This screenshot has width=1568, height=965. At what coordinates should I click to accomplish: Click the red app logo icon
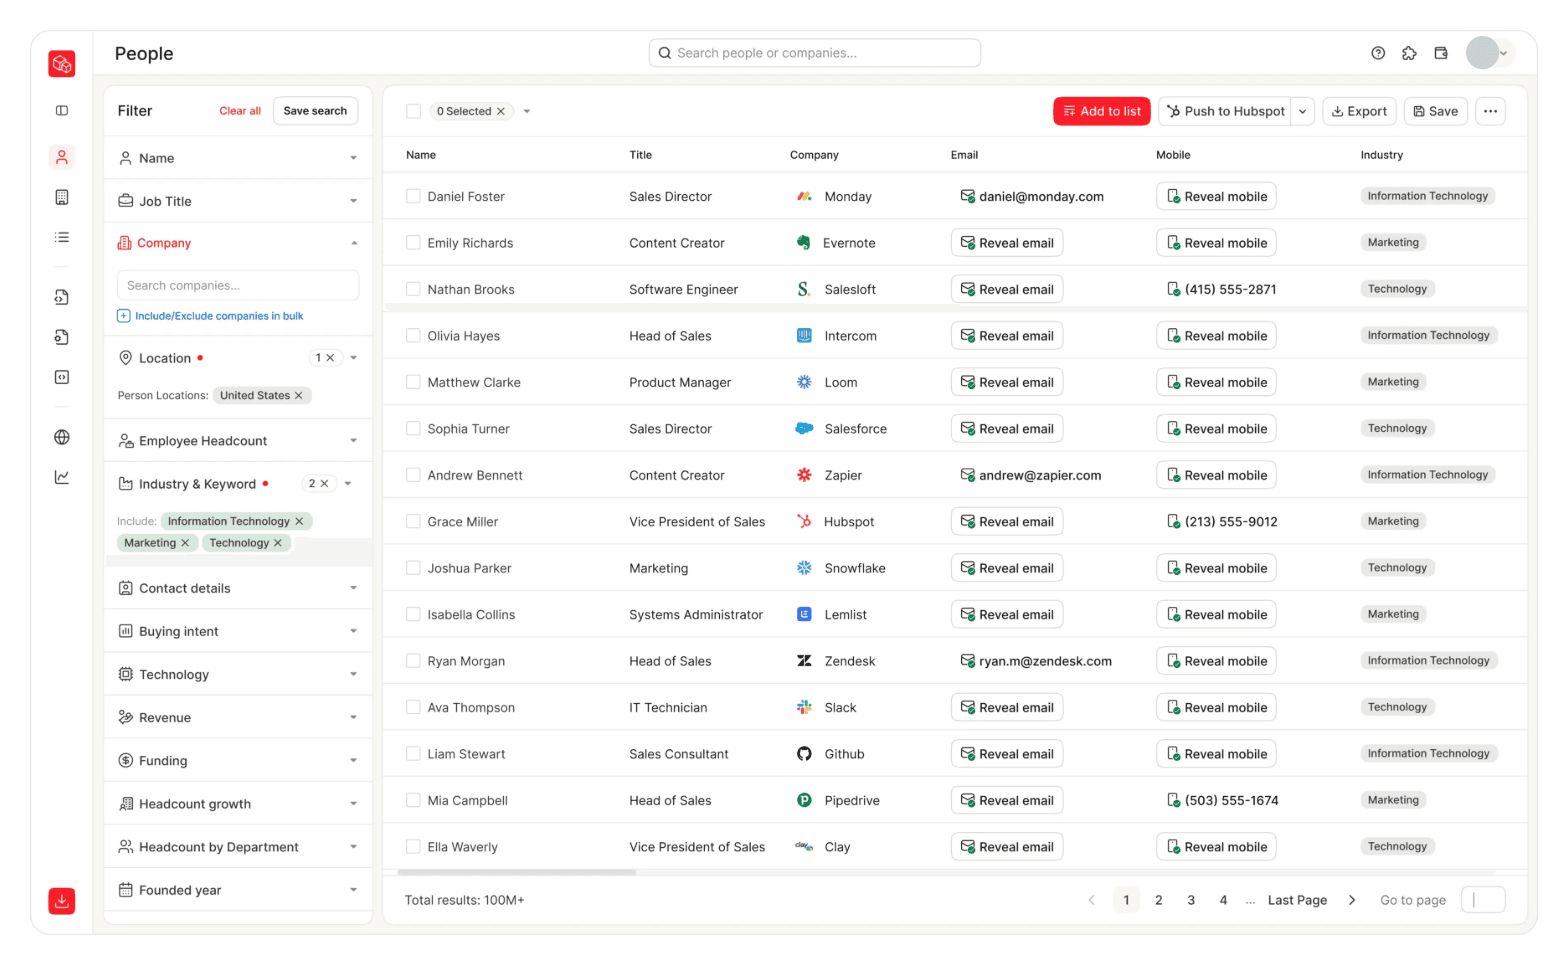(62, 64)
